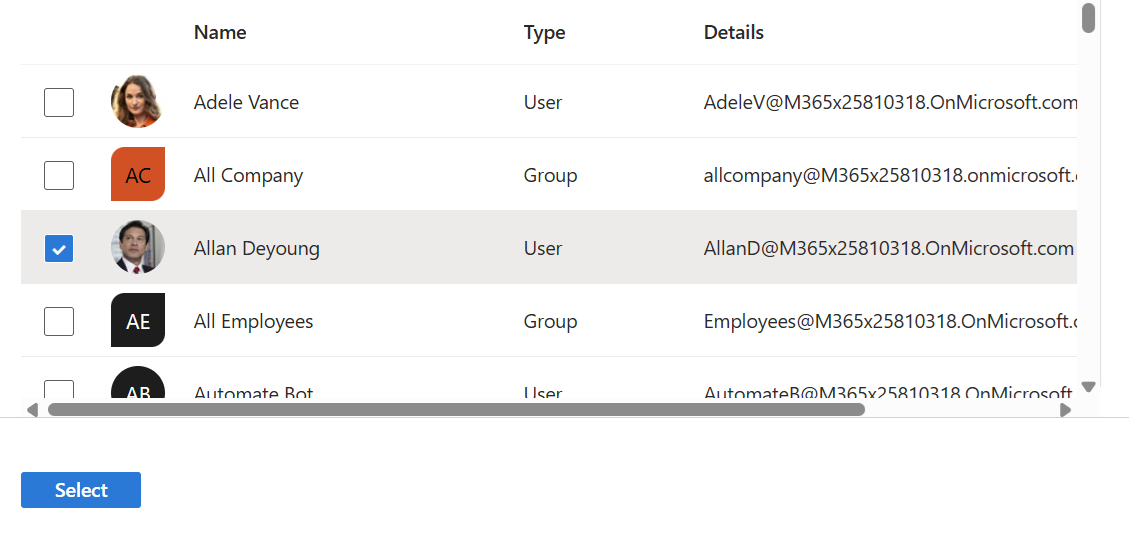1129x537 pixels.
Task: Click the horizontal scrollbar thumb
Action: [456, 409]
